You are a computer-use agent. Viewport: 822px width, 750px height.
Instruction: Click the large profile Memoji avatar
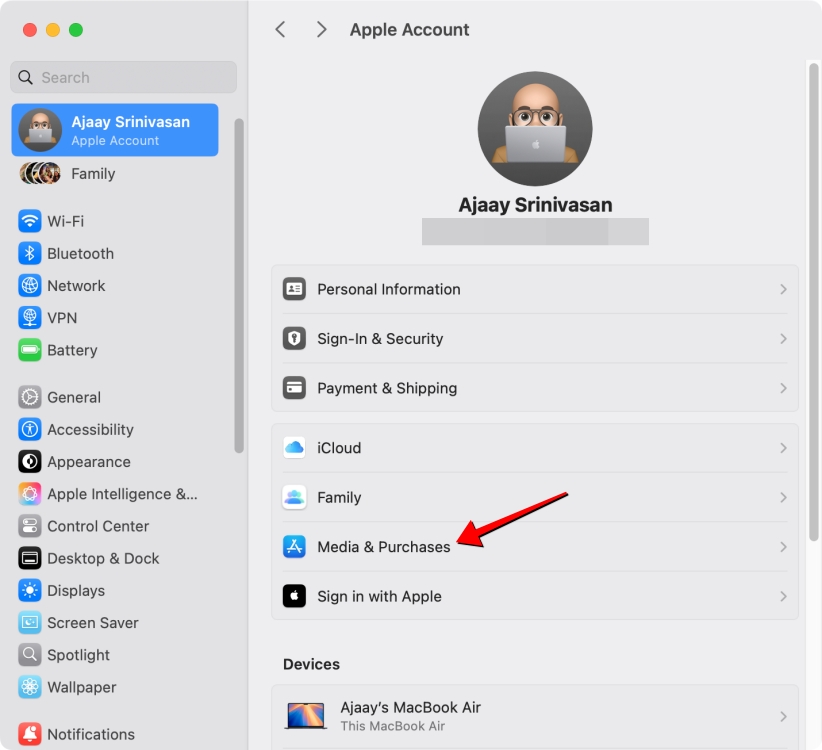(x=535, y=128)
